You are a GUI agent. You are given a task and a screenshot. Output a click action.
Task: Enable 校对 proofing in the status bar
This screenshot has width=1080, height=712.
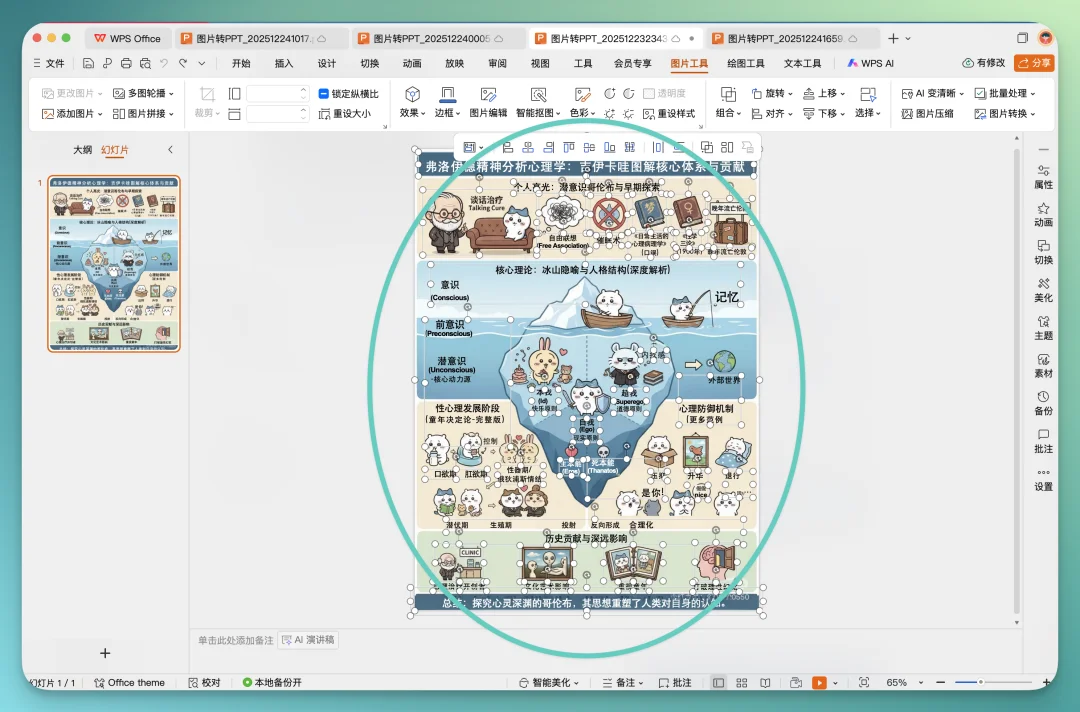[204, 683]
